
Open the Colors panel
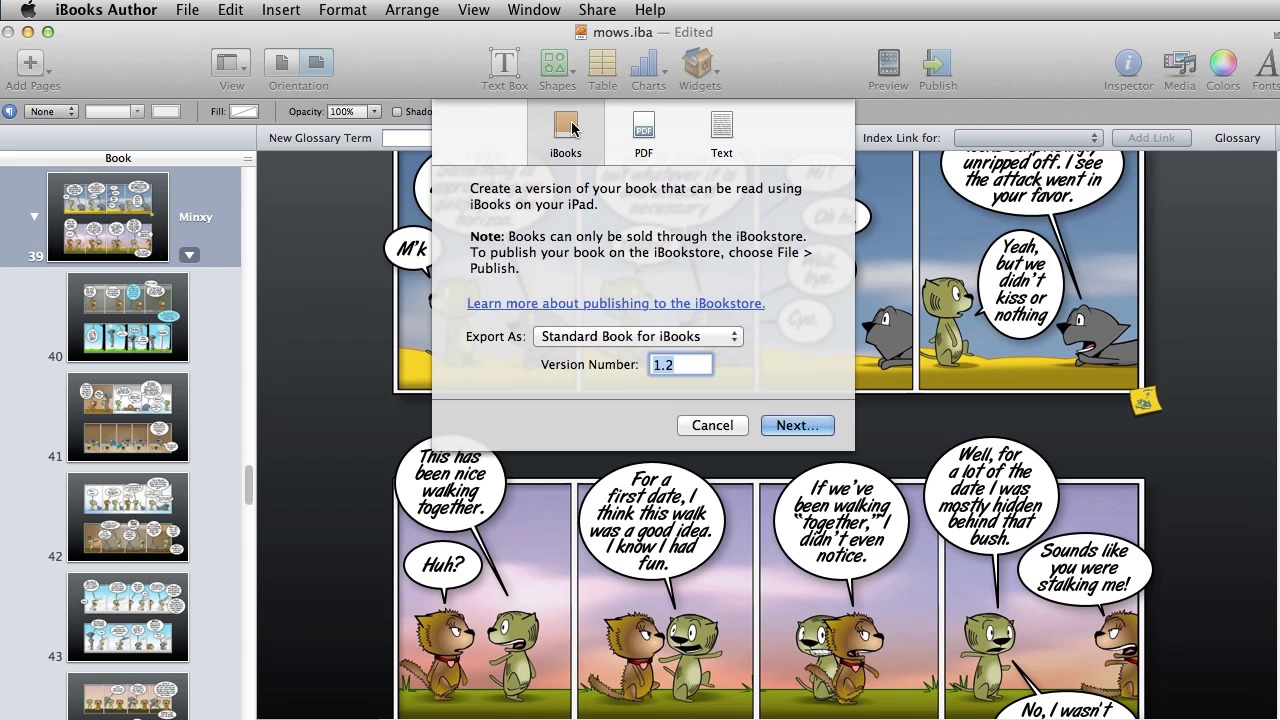point(1223,70)
